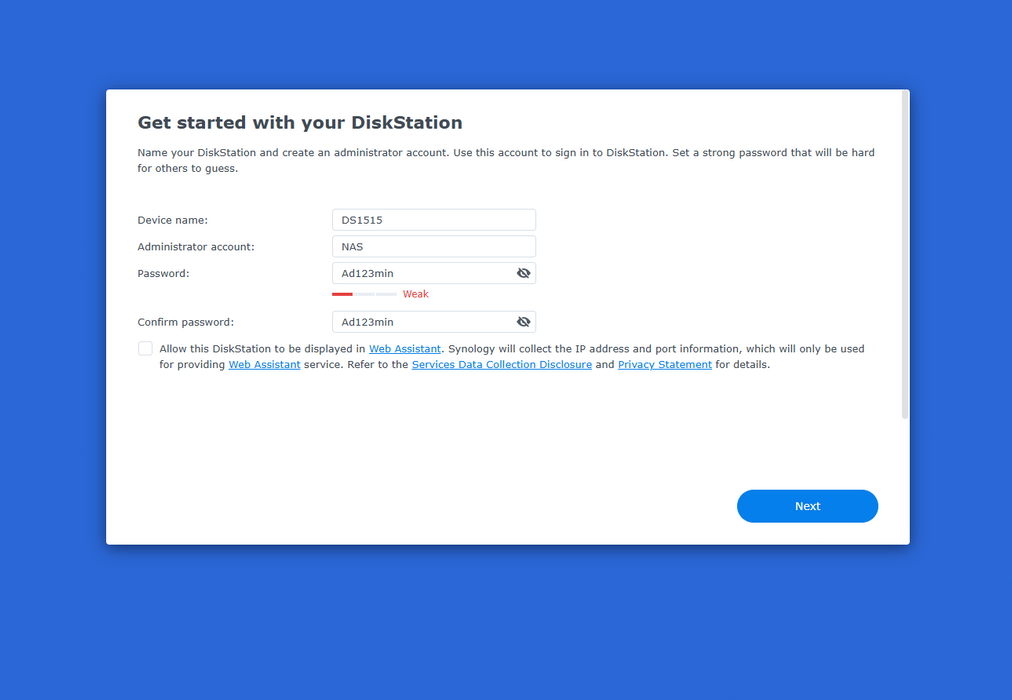Viewport: 1012px width, 700px height.
Task: Toggle password visibility eye icon in Password field
Action: pos(523,273)
